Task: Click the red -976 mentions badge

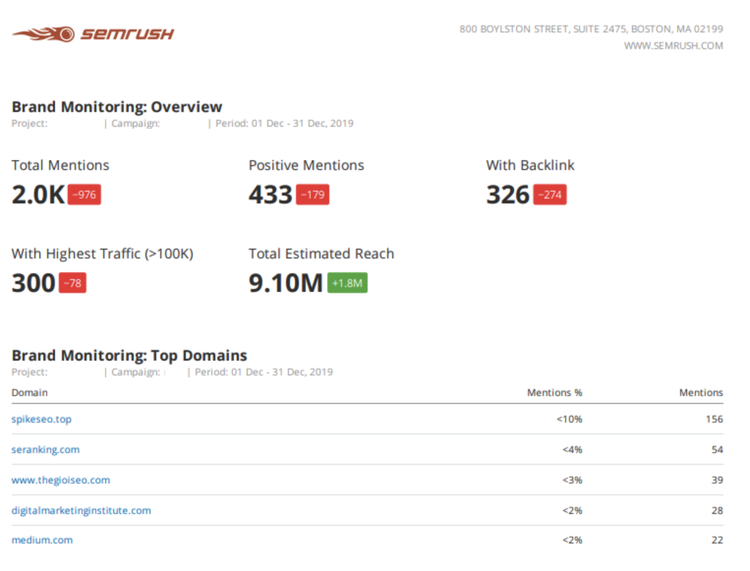Action: 84,195
